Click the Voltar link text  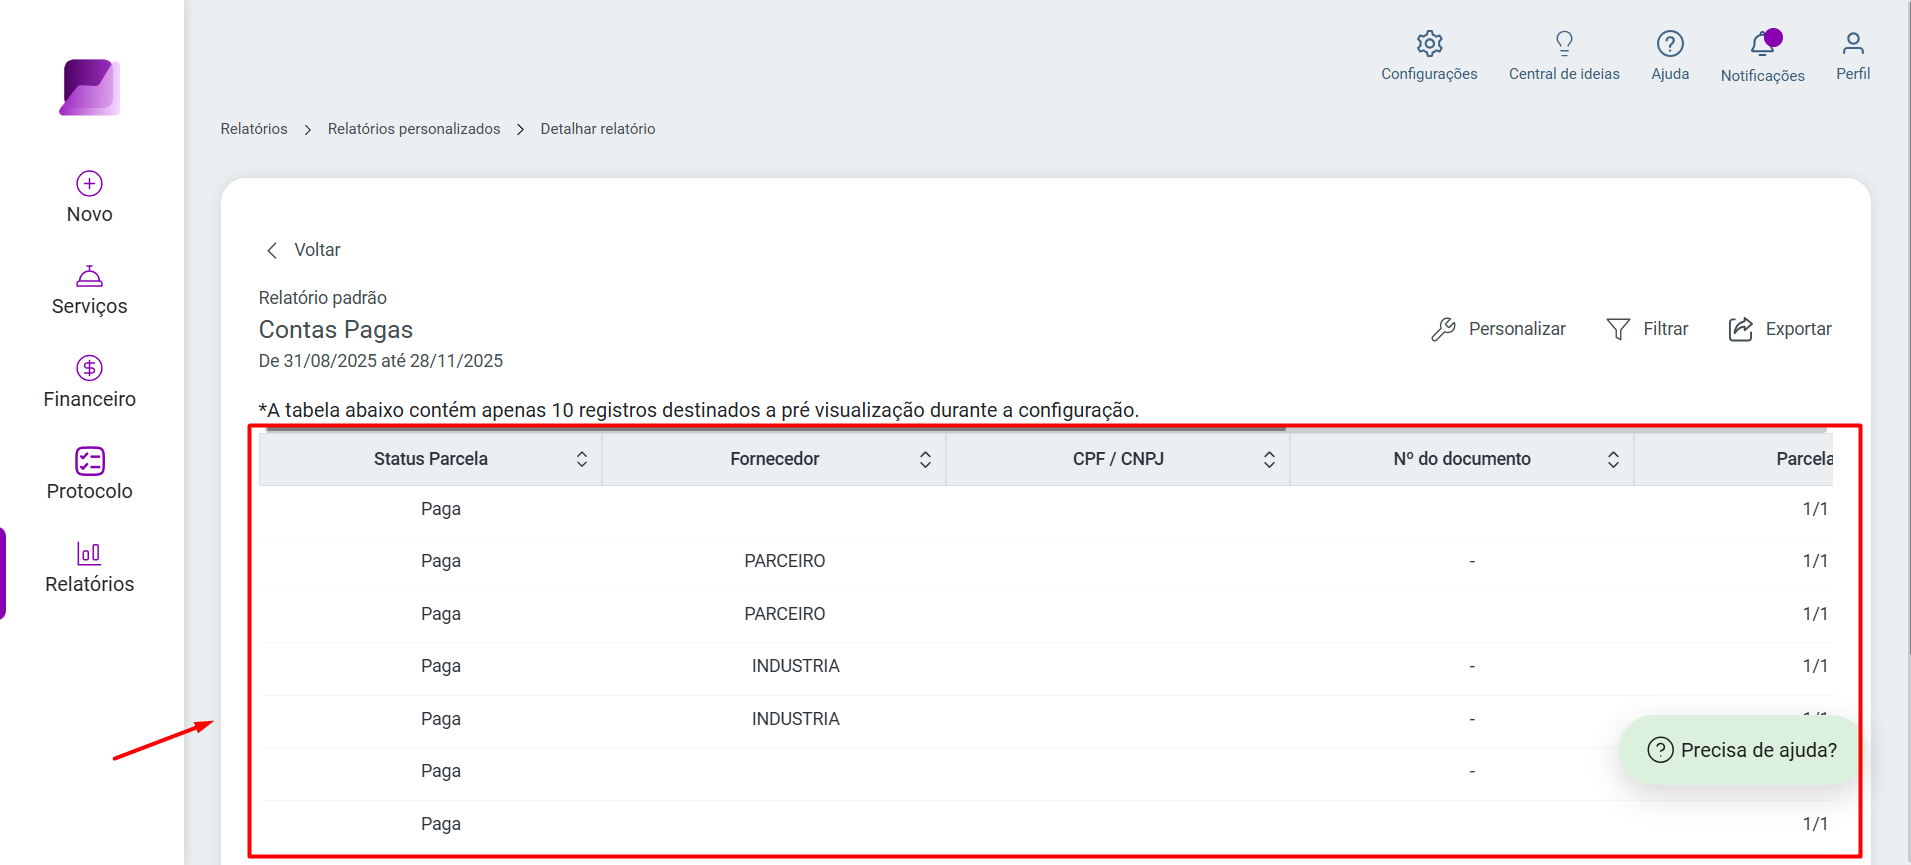pos(317,250)
